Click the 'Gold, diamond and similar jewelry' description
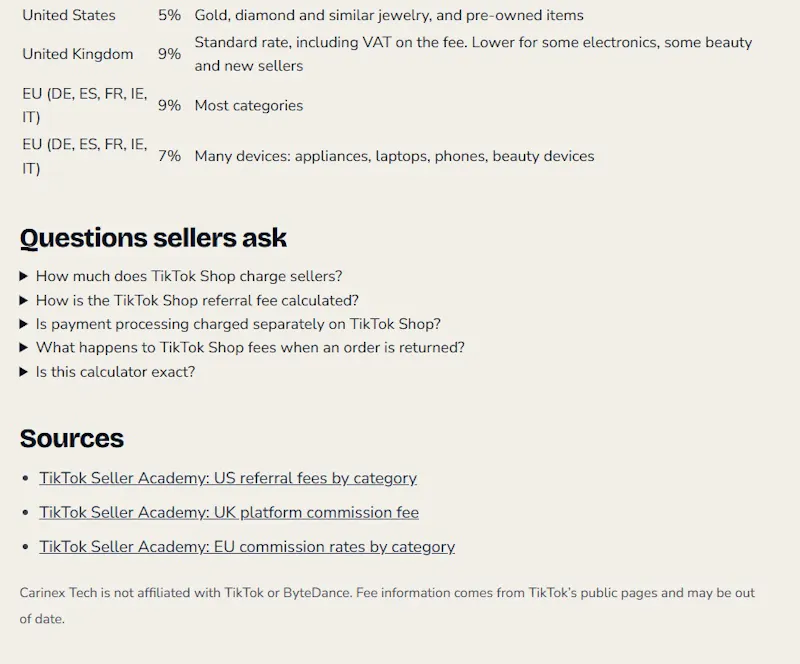This screenshot has height=664, width=800. tap(389, 15)
